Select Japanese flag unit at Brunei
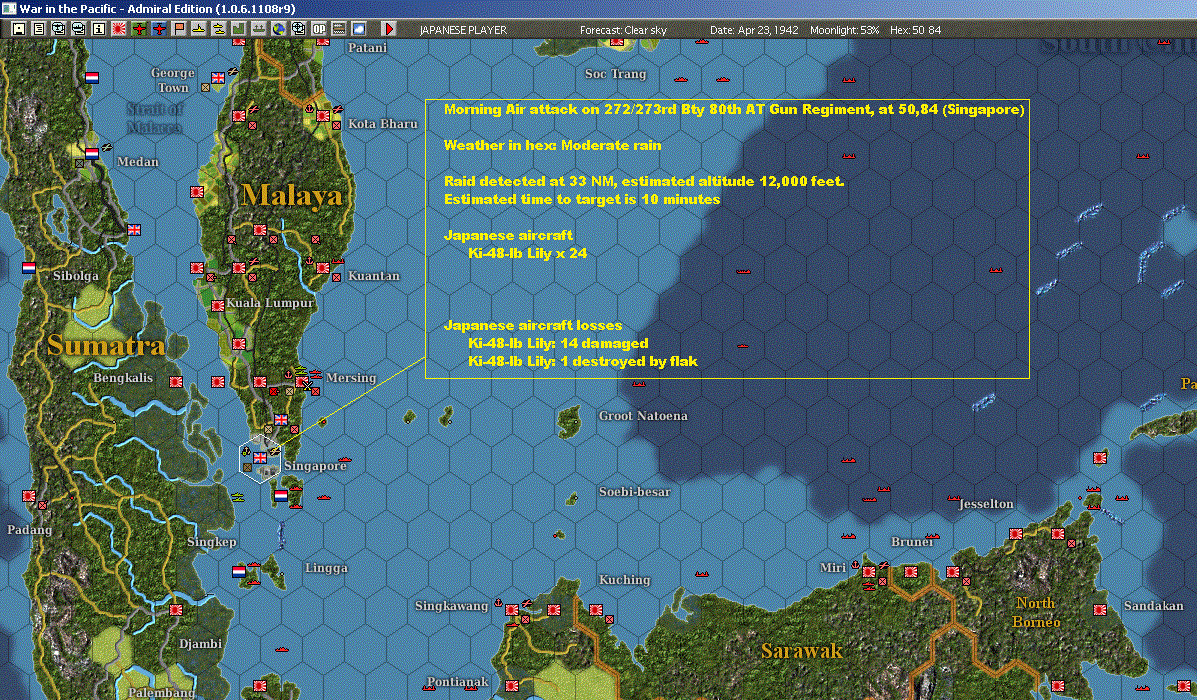This screenshot has height=700, width=1197. tap(911, 572)
